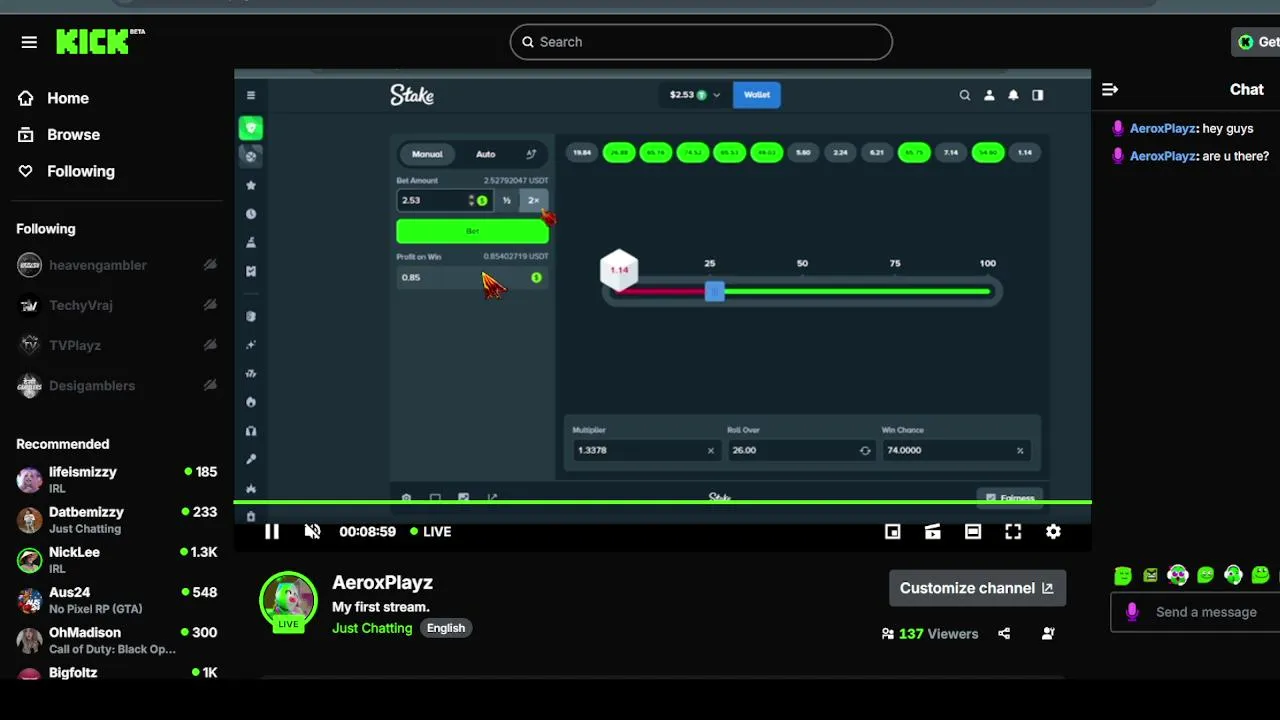Jump to LIVE in the player
The image size is (1280, 720).
(431, 532)
